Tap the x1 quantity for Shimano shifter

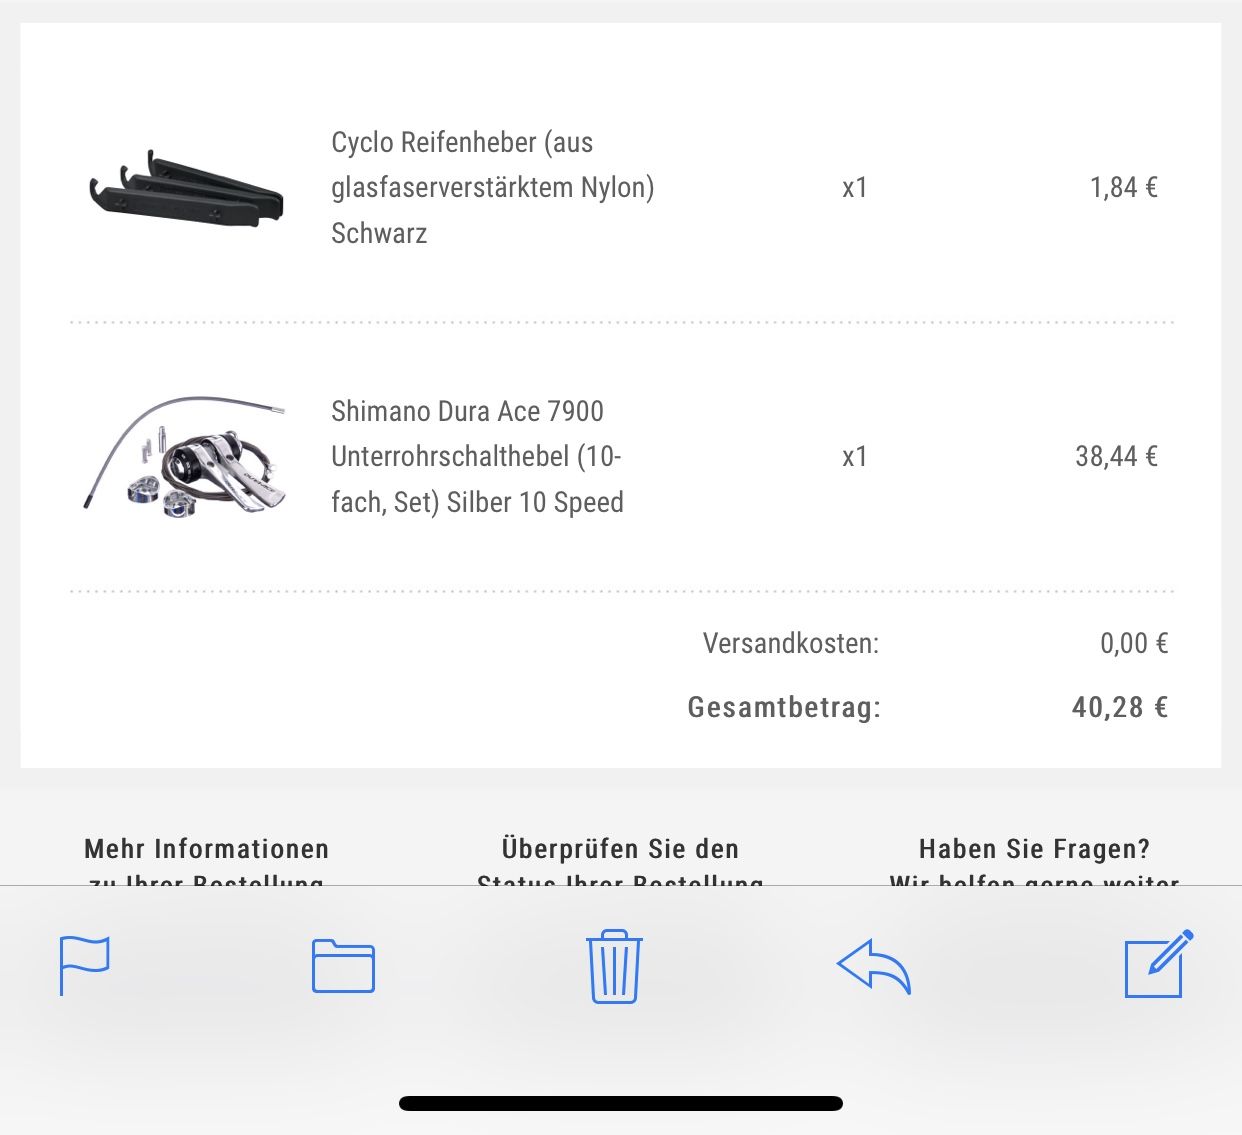pos(854,456)
